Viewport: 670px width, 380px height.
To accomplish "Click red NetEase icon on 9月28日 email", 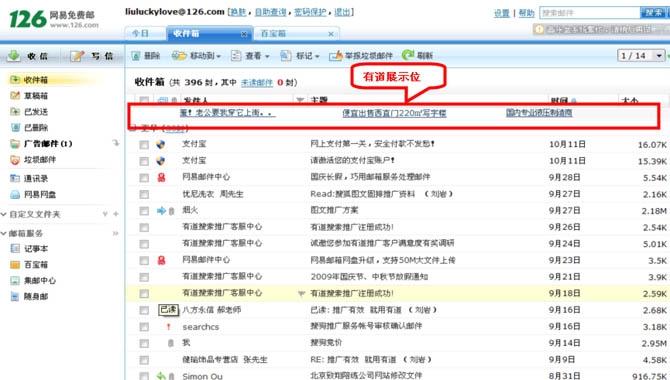I will [161, 177].
